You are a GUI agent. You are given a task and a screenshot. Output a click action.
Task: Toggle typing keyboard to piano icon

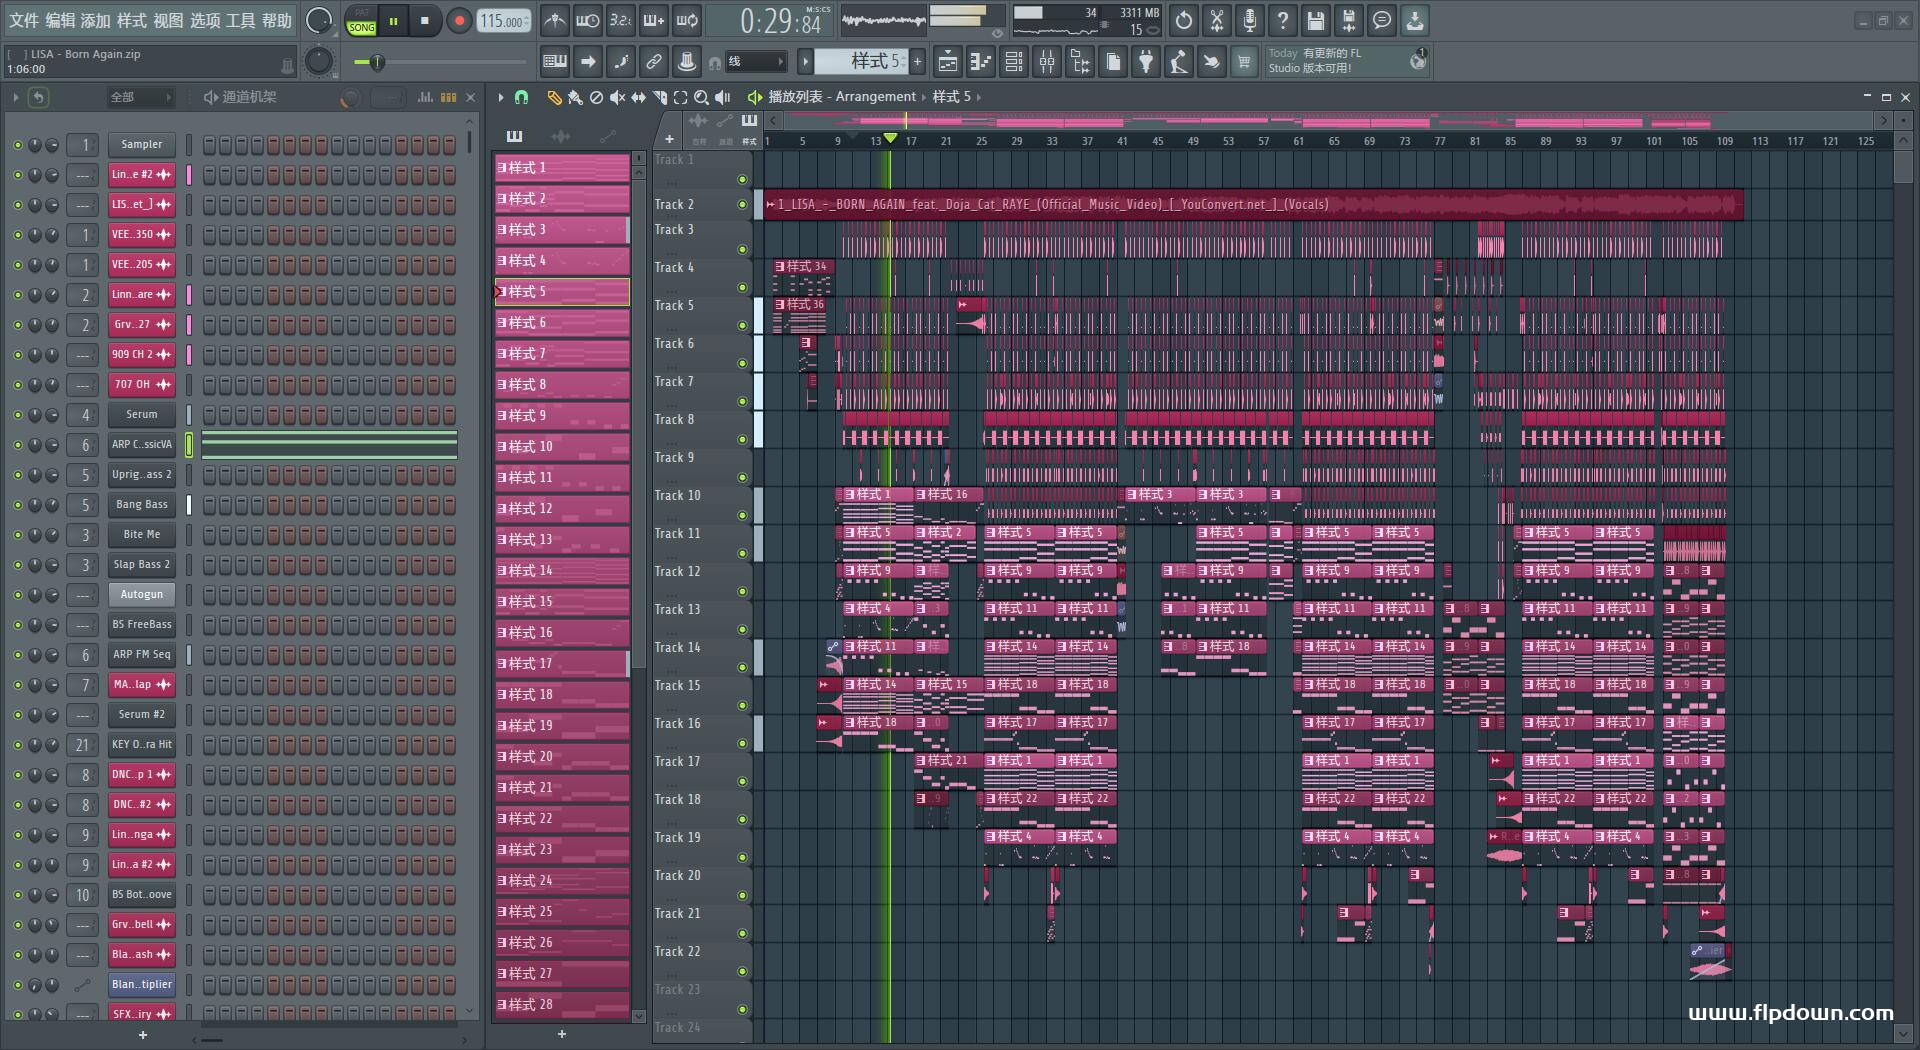[554, 62]
